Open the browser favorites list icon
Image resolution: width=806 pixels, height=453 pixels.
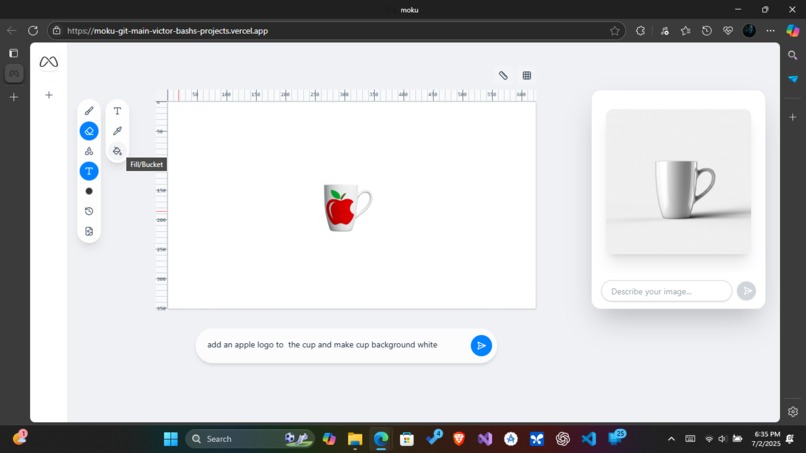click(x=686, y=31)
